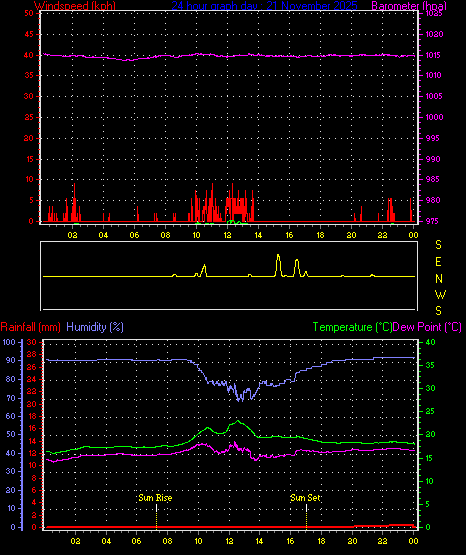Click the 12 hour label below the windspeed graph
The image size is (466, 555).
click(228, 235)
